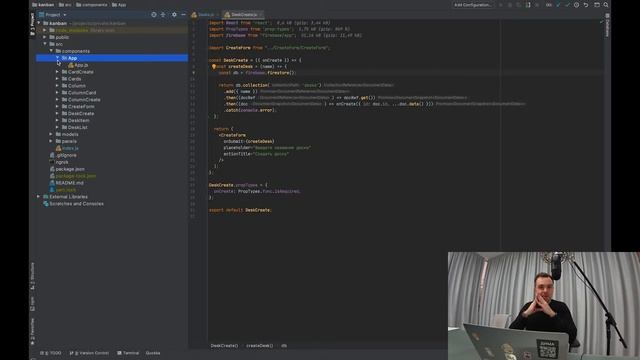This screenshot has width=640, height=360.
Task: Select the Cards folder
Action: [x=71, y=79]
